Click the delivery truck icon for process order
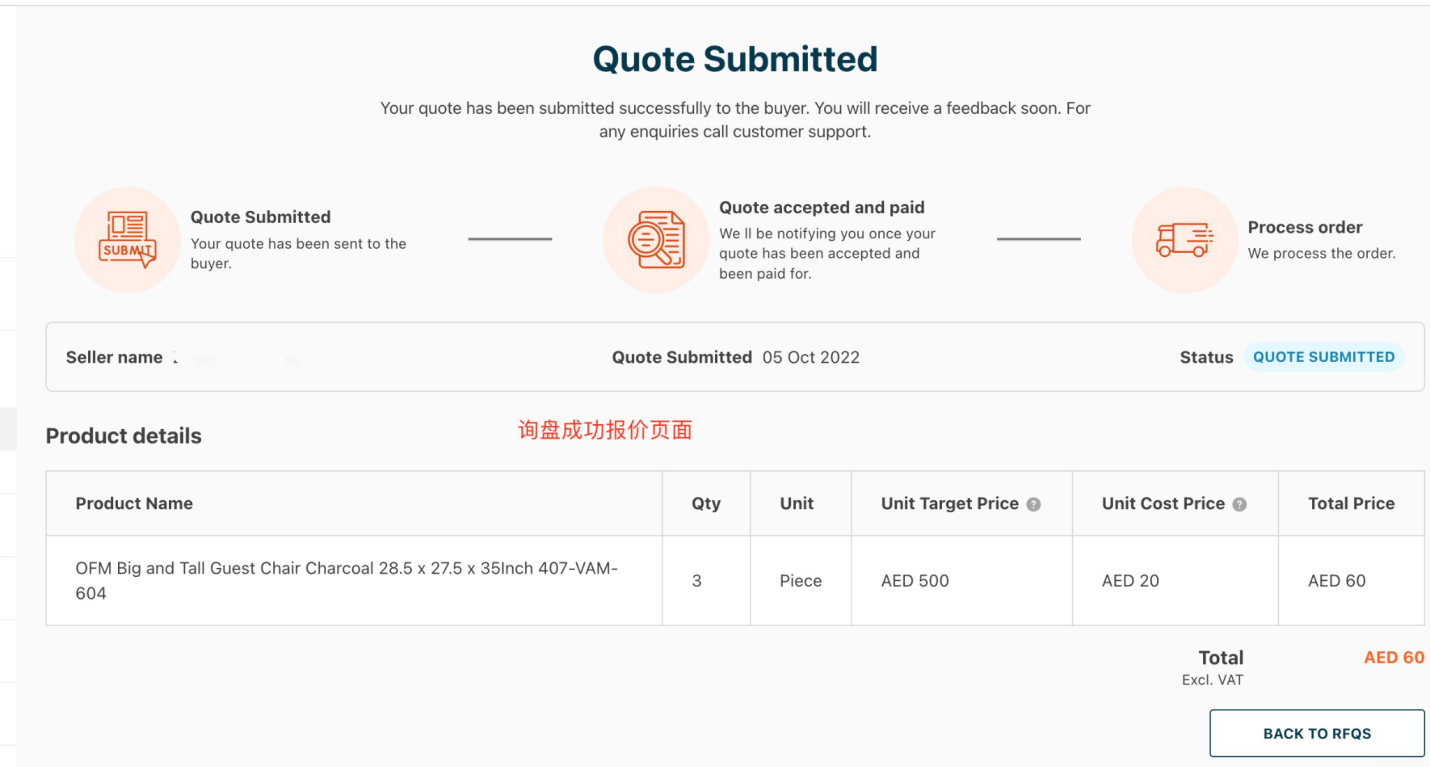Image resolution: width=1430 pixels, height=767 pixels. click(x=1184, y=239)
